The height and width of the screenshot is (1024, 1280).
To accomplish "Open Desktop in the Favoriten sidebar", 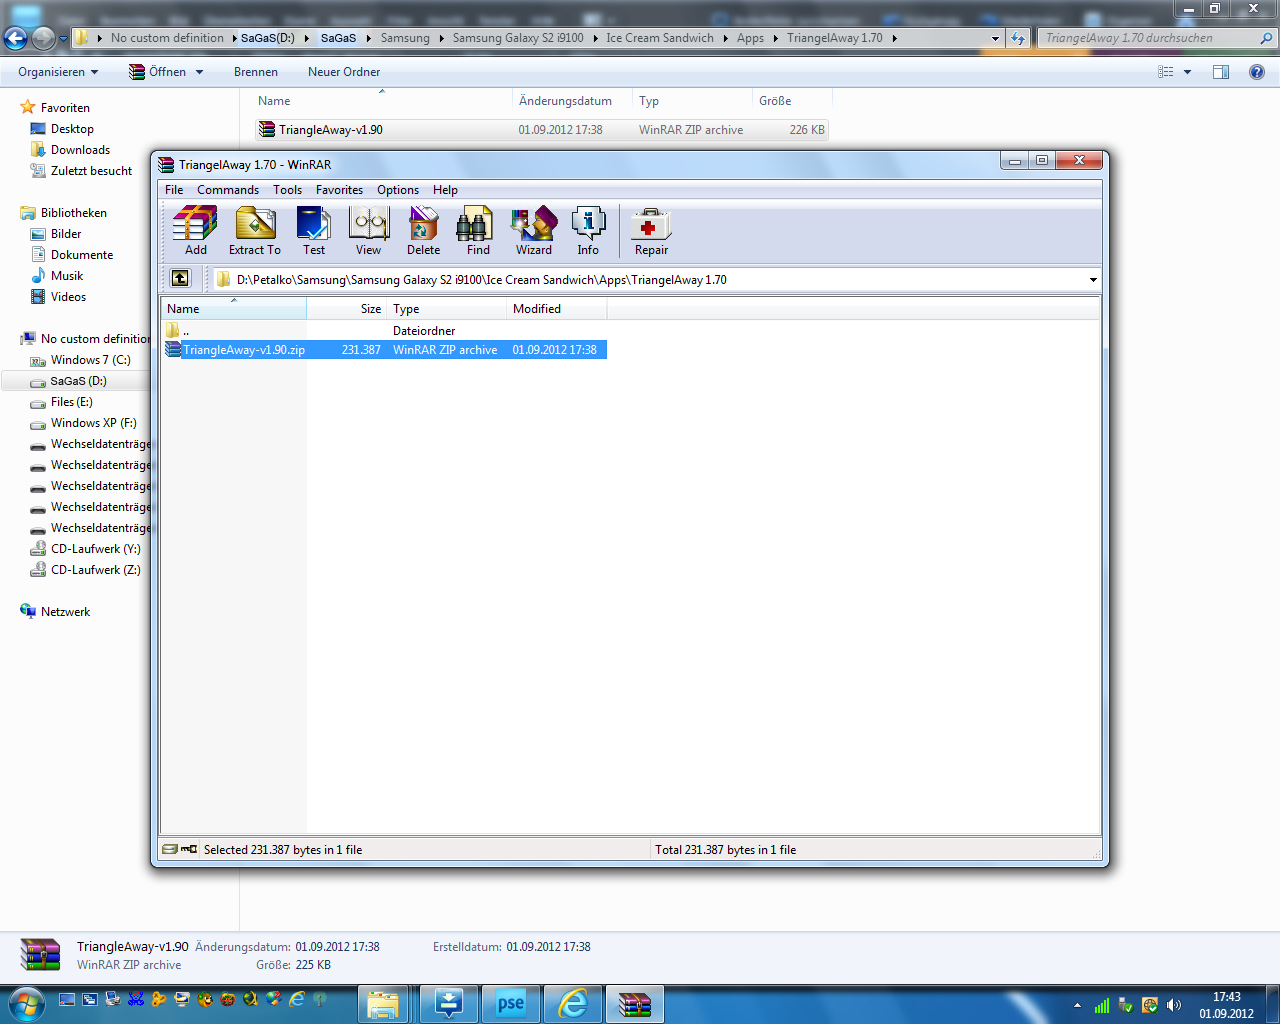I will click(x=72, y=129).
